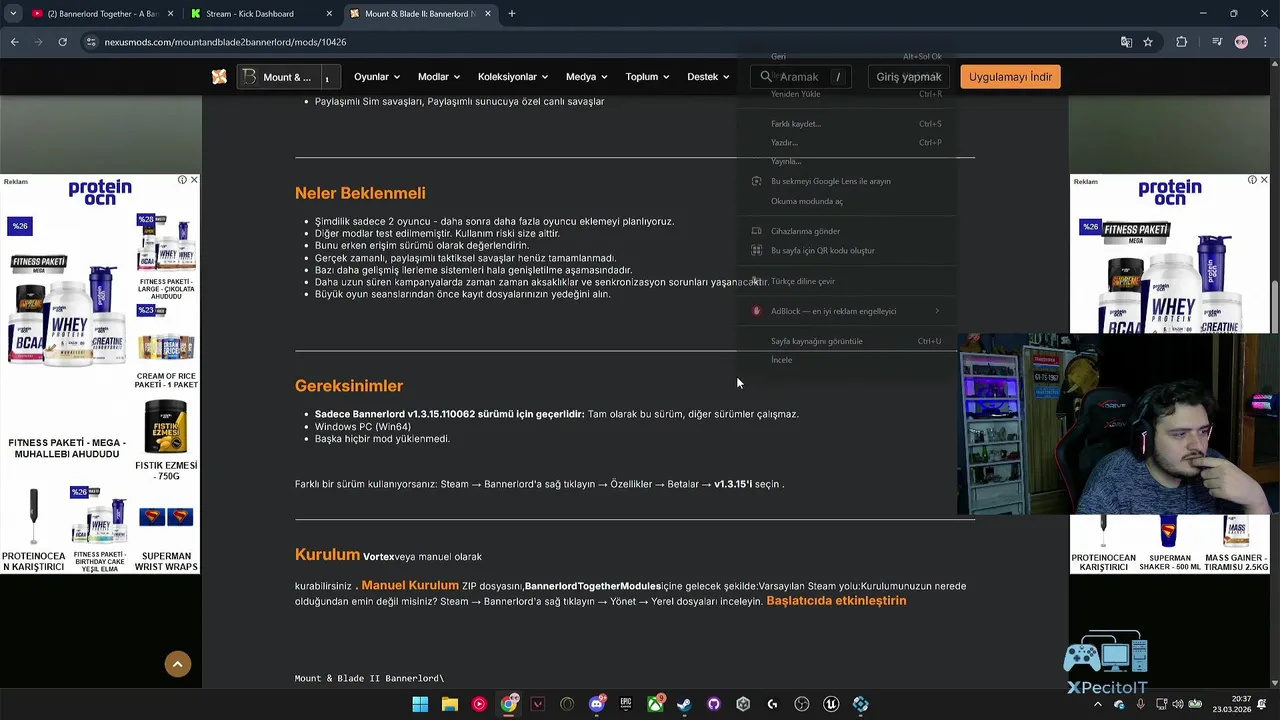
Task: Expand the Koleksiyonlar menu
Action: (x=513, y=77)
